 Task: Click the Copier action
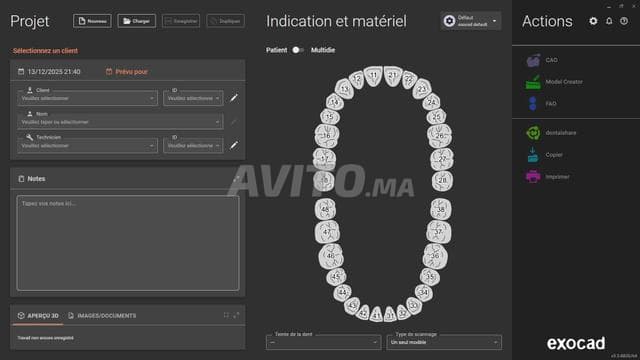(x=544, y=155)
